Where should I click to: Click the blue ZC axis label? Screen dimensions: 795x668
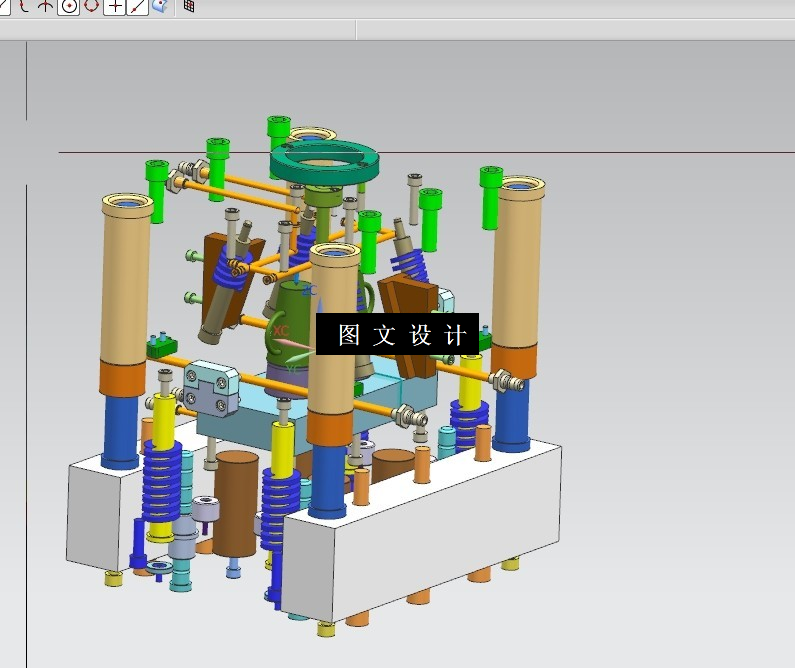pos(309,291)
